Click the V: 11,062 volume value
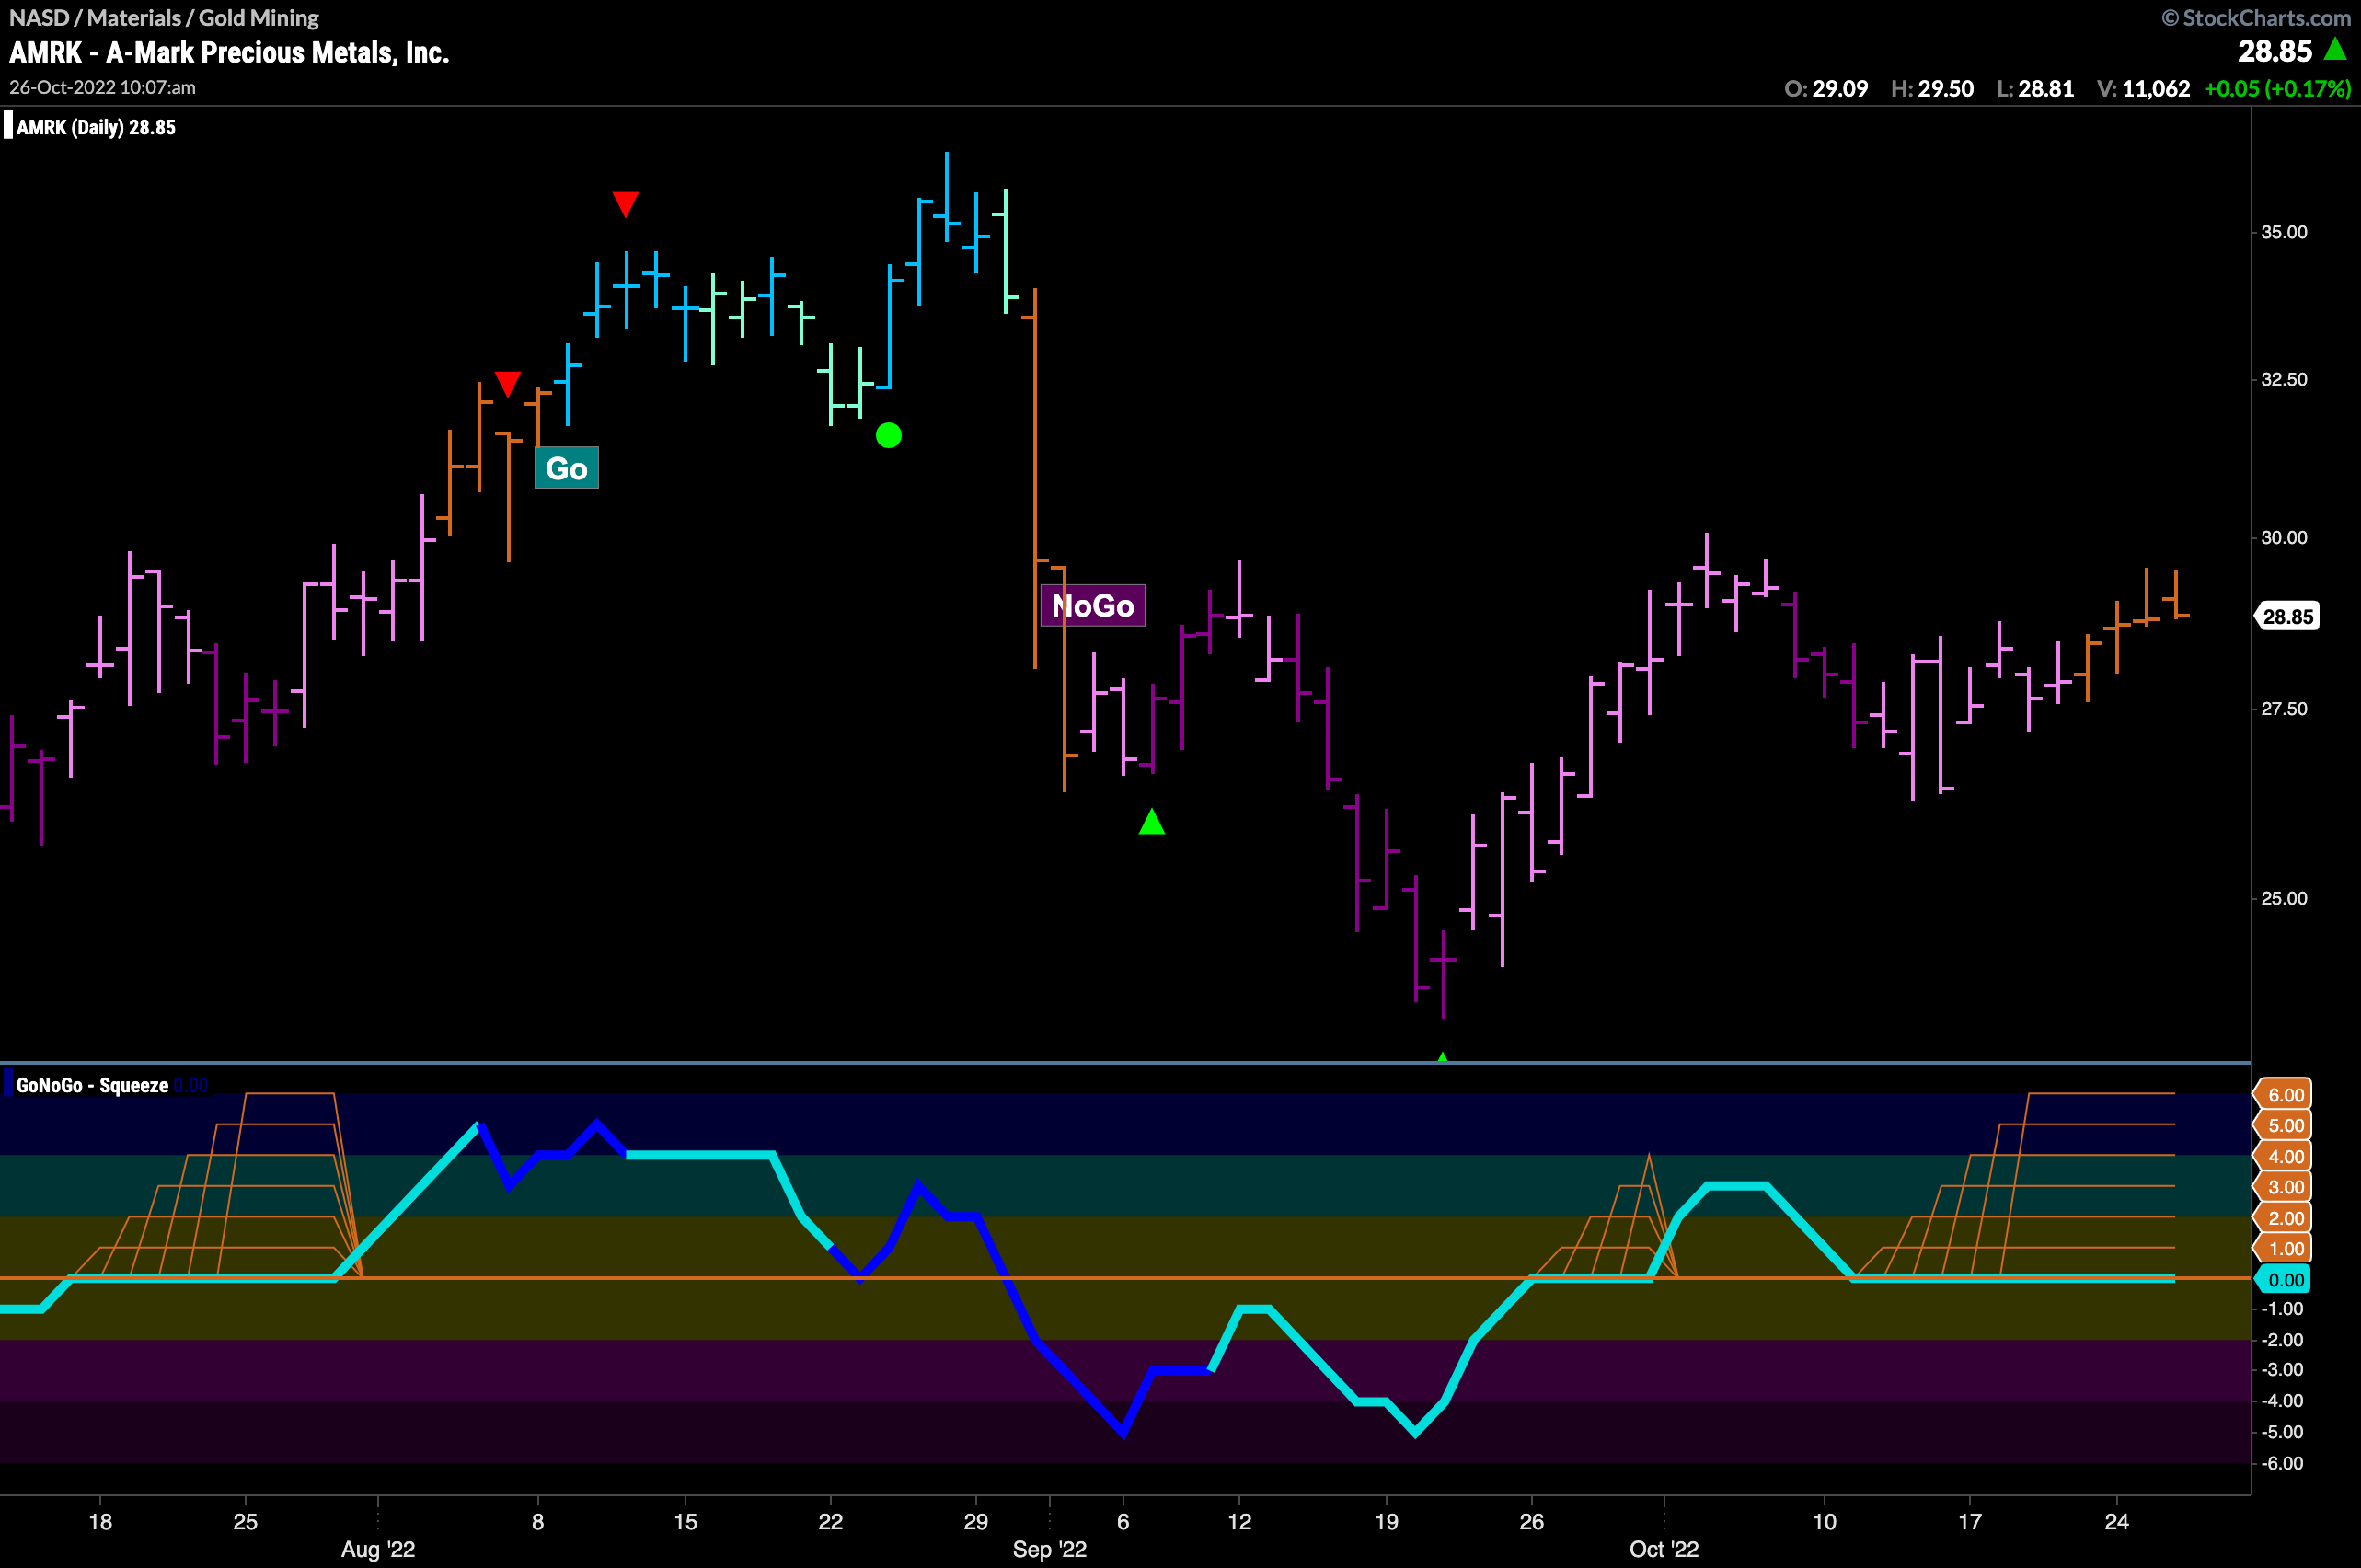This screenshot has height=1568, width=2361. point(2144,88)
